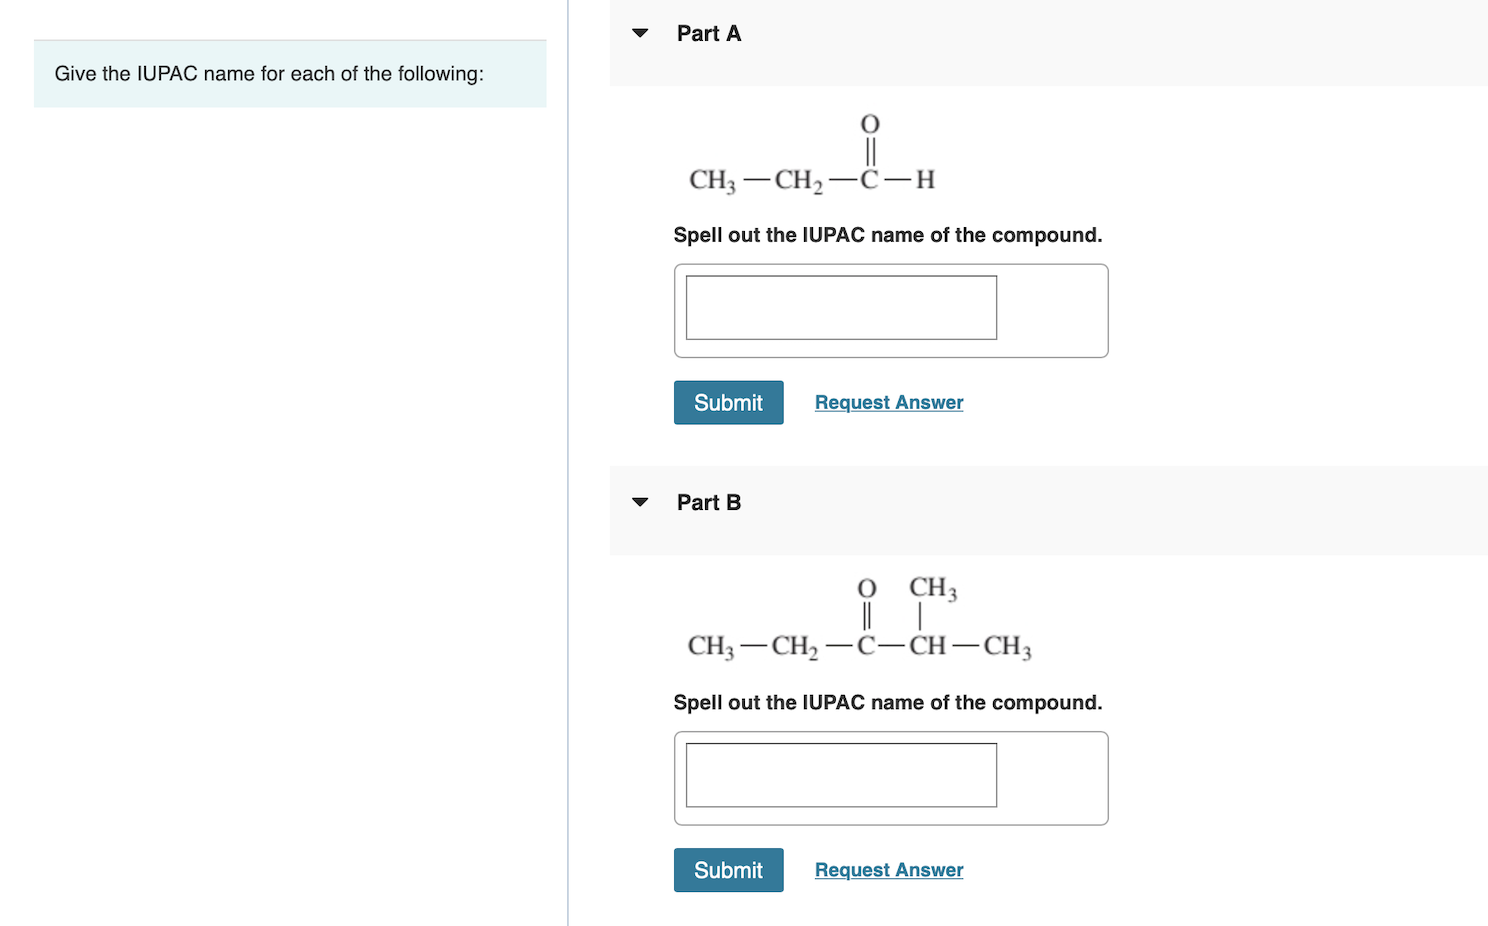Screen dimensions: 1488x926
Task: Click the Part B disclosure arrow icon
Action: click(x=640, y=502)
